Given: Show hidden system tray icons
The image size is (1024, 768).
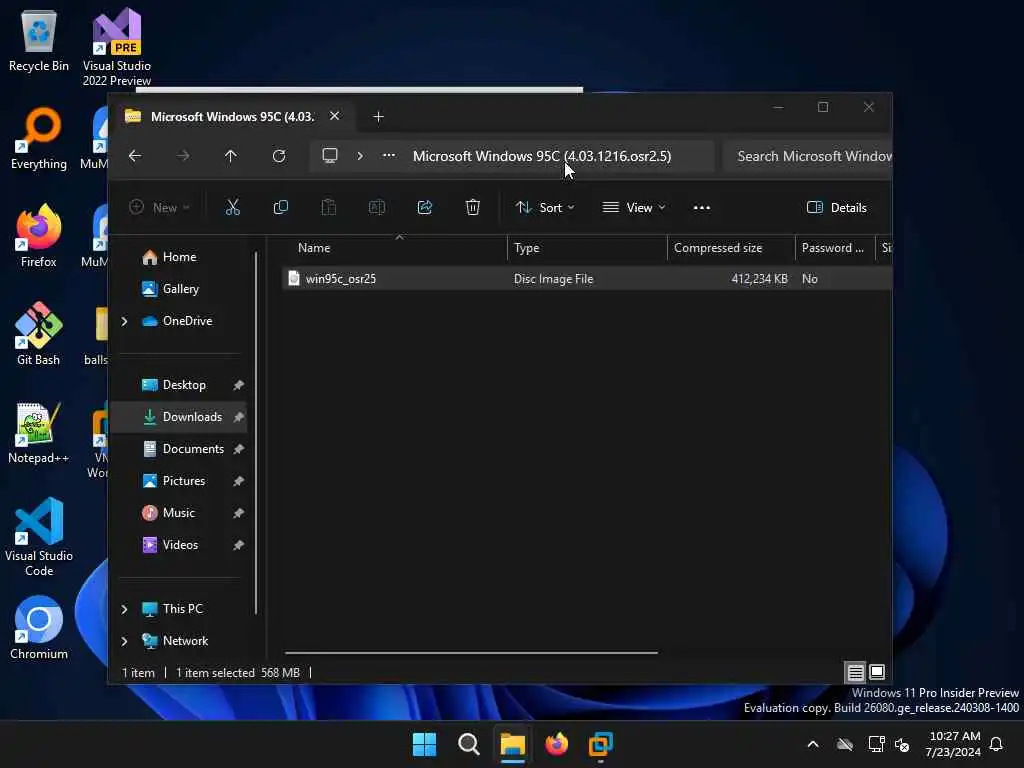Looking at the screenshot, I should pyautogui.click(x=813, y=744).
